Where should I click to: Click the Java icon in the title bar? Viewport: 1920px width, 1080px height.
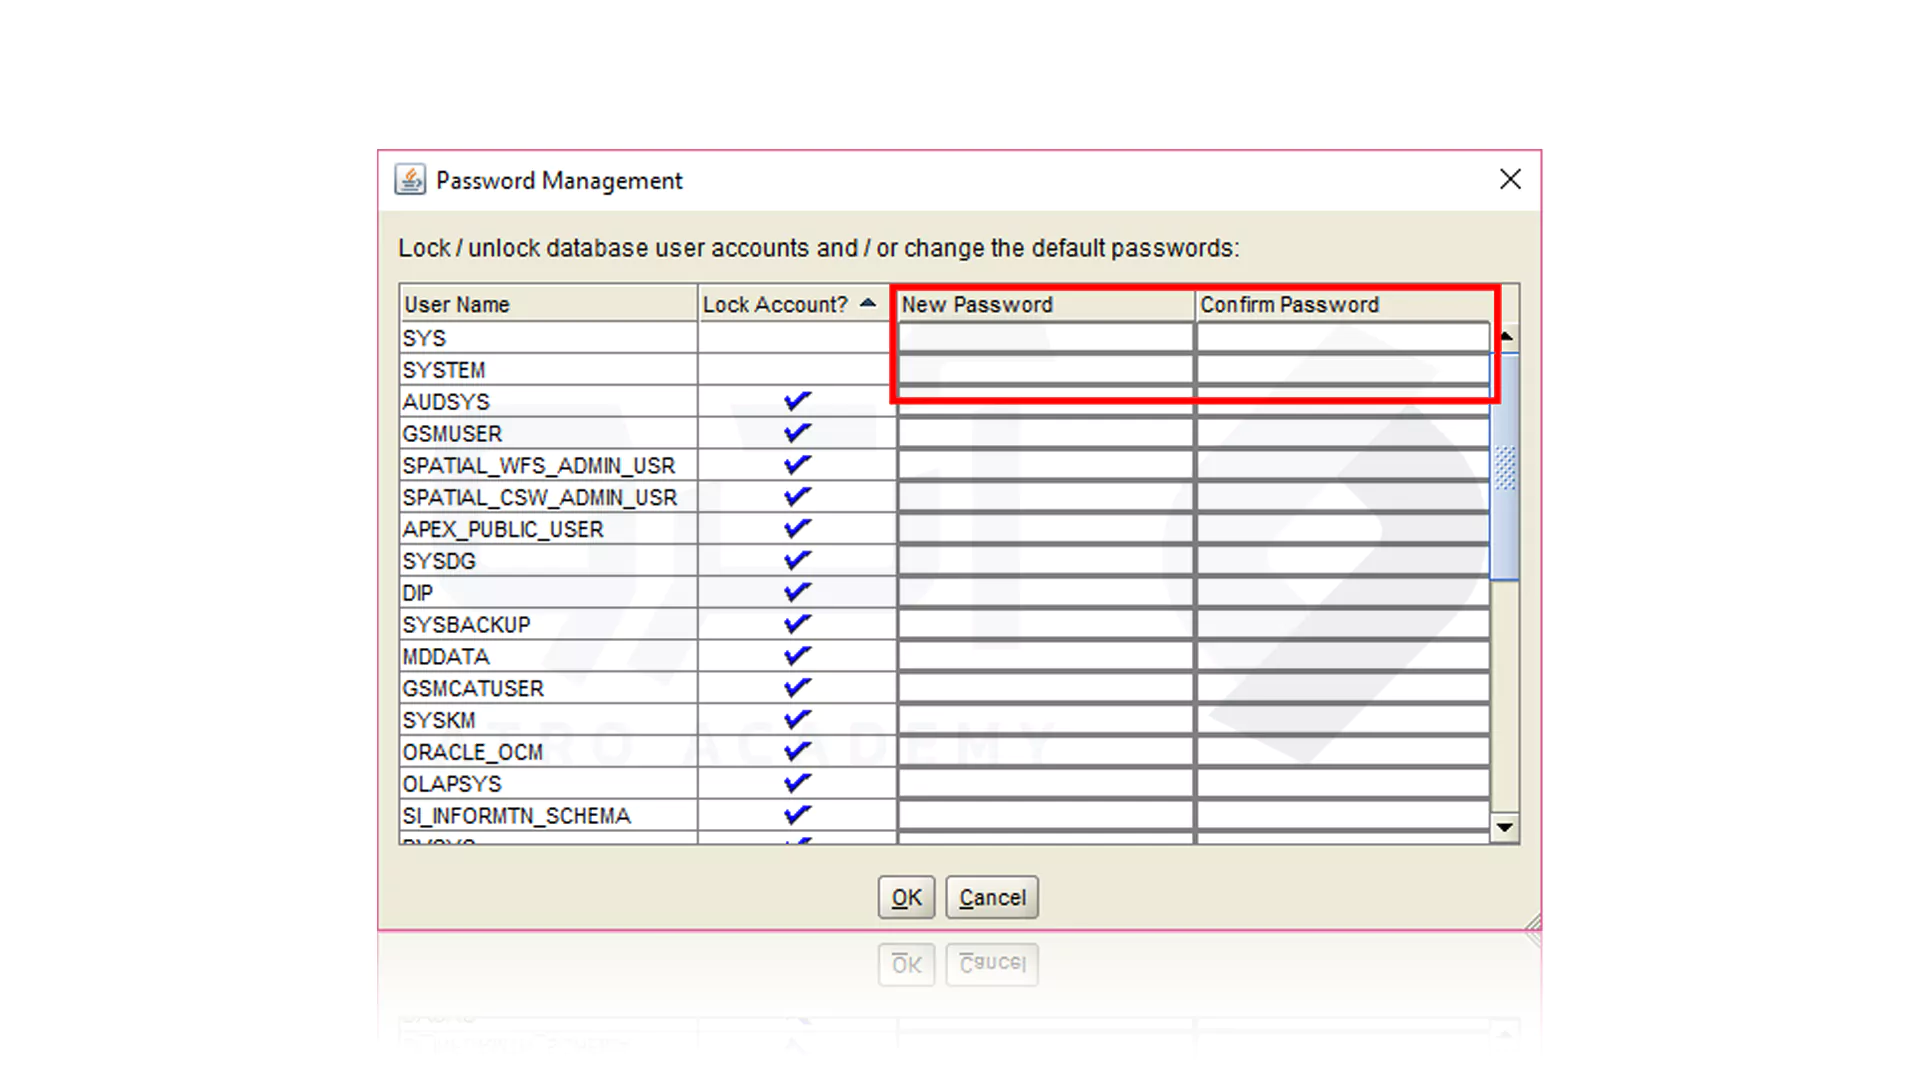(410, 180)
